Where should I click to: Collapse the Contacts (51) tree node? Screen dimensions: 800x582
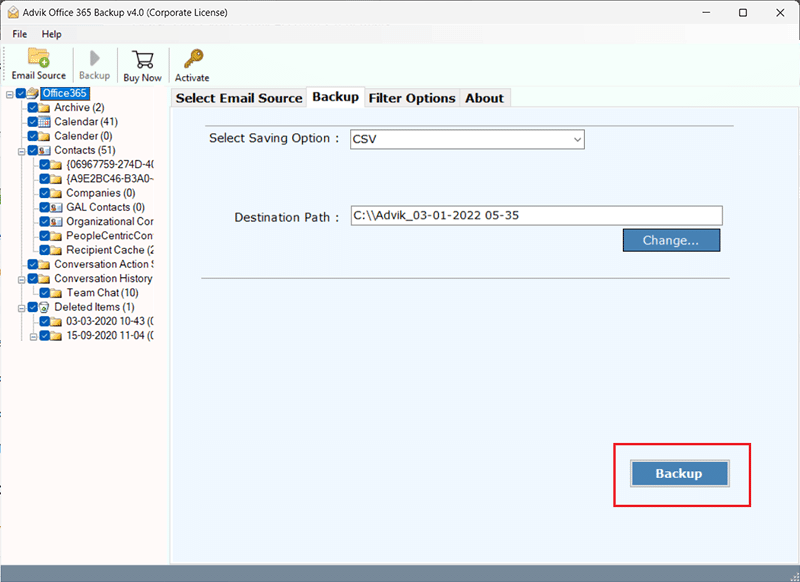point(21,151)
